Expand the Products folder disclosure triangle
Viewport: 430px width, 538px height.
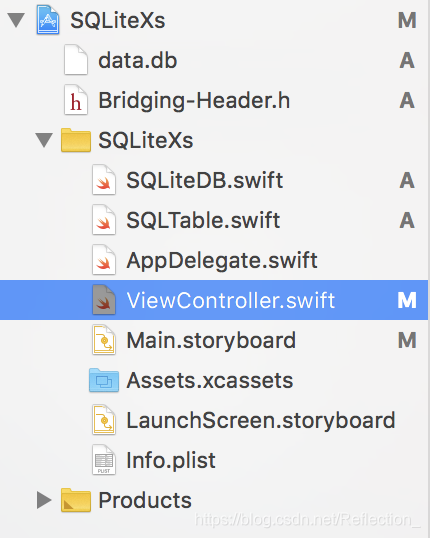click(44, 500)
